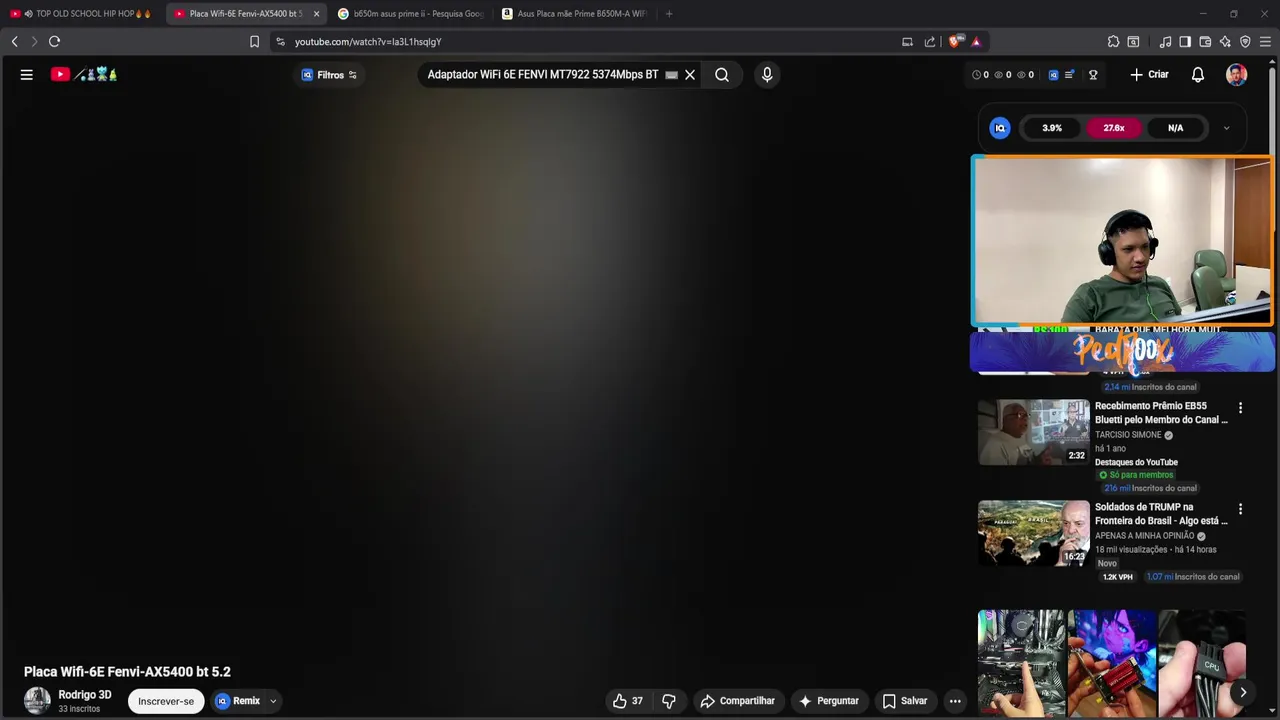The height and width of the screenshot is (720, 1280).
Task: Open the short showing the CPU cable
Action: (x=1202, y=664)
